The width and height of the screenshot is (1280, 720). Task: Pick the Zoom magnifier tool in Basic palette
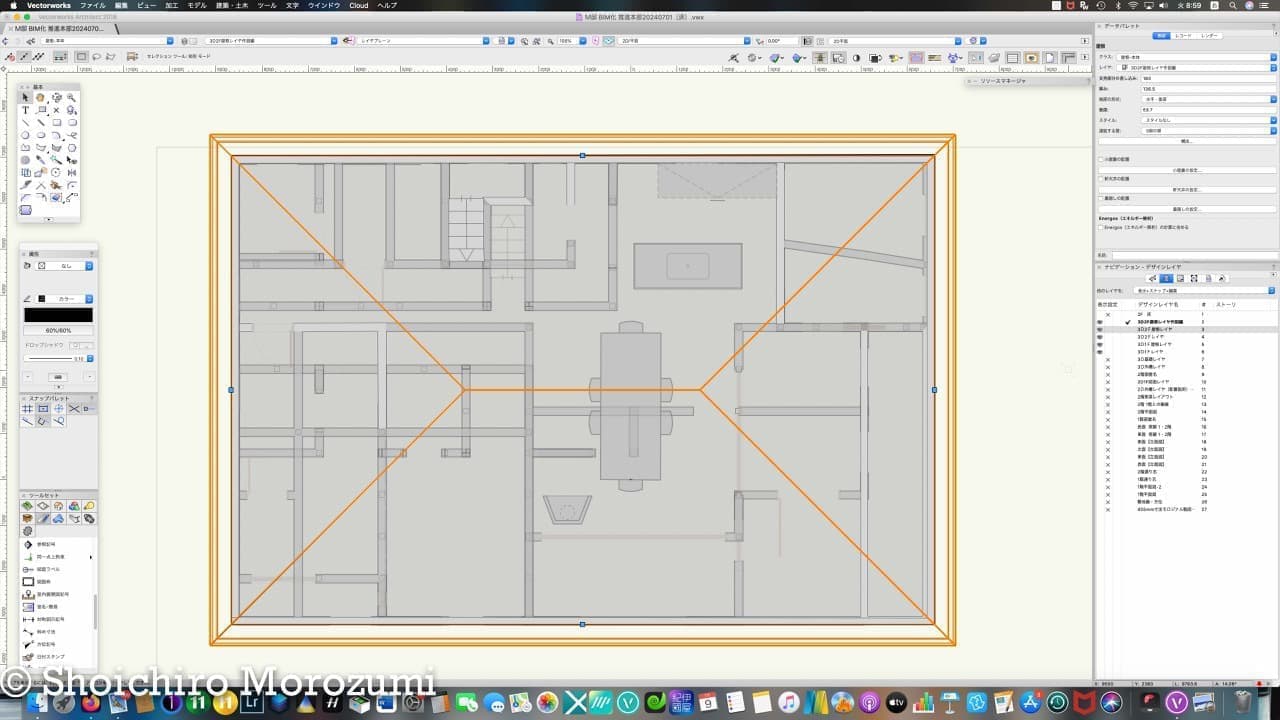click(x=72, y=97)
